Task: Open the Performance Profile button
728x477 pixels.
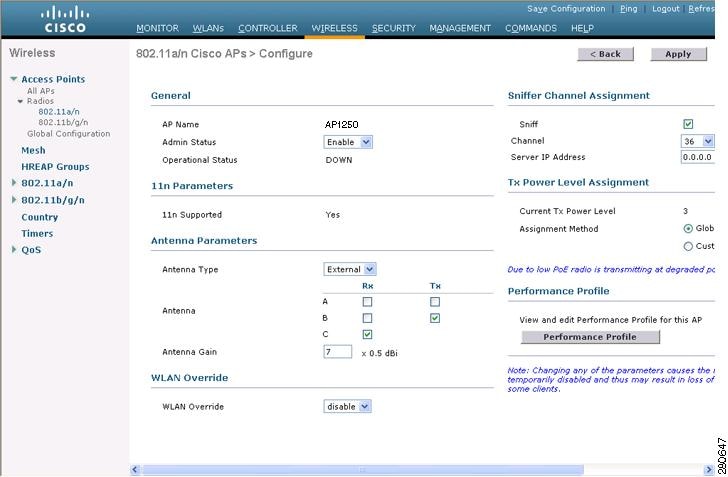Action: (590, 337)
